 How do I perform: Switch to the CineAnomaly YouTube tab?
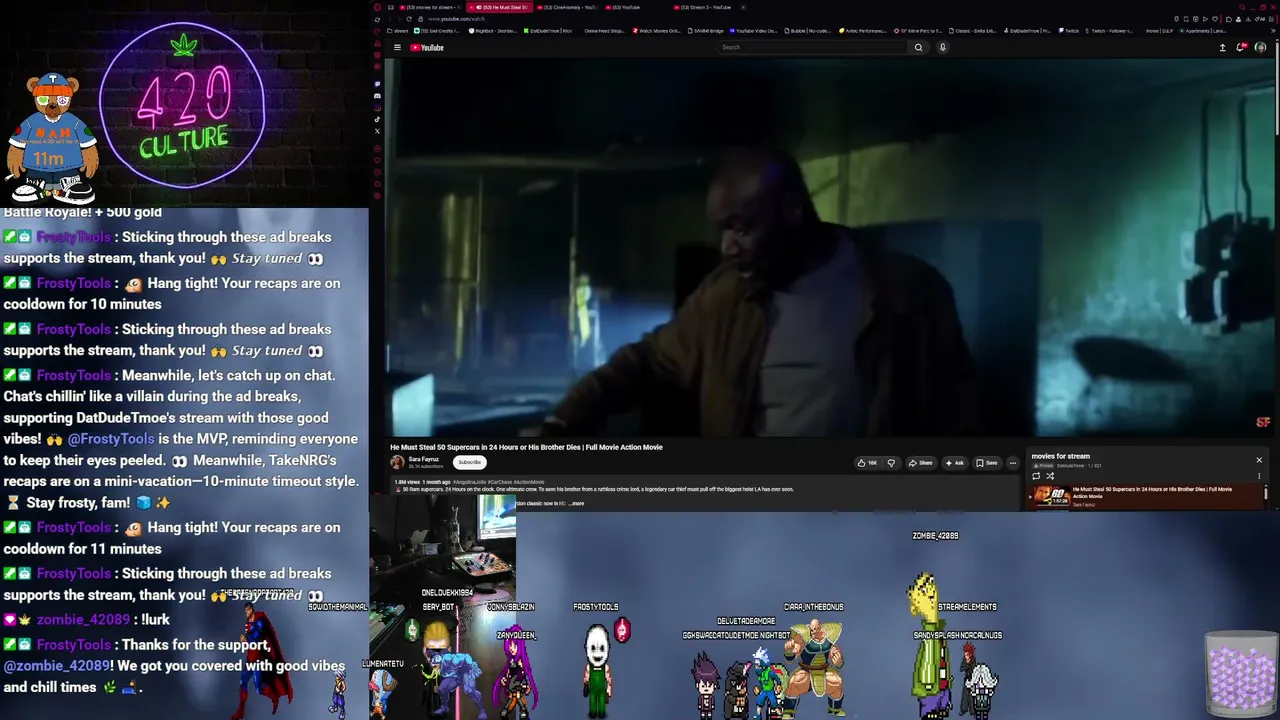[x=566, y=7]
